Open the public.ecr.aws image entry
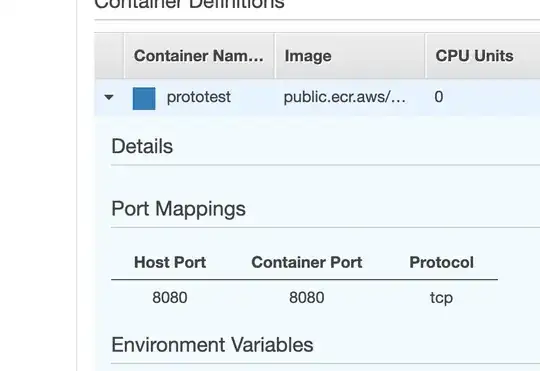Viewport: 540px width, 371px height. click(344, 97)
